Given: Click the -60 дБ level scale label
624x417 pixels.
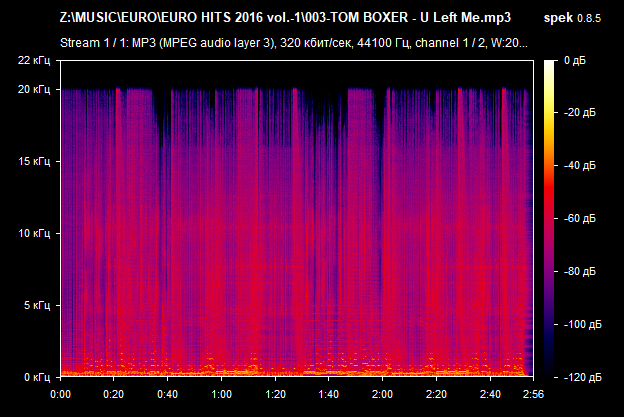Looking at the screenshot, I should [x=579, y=218].
